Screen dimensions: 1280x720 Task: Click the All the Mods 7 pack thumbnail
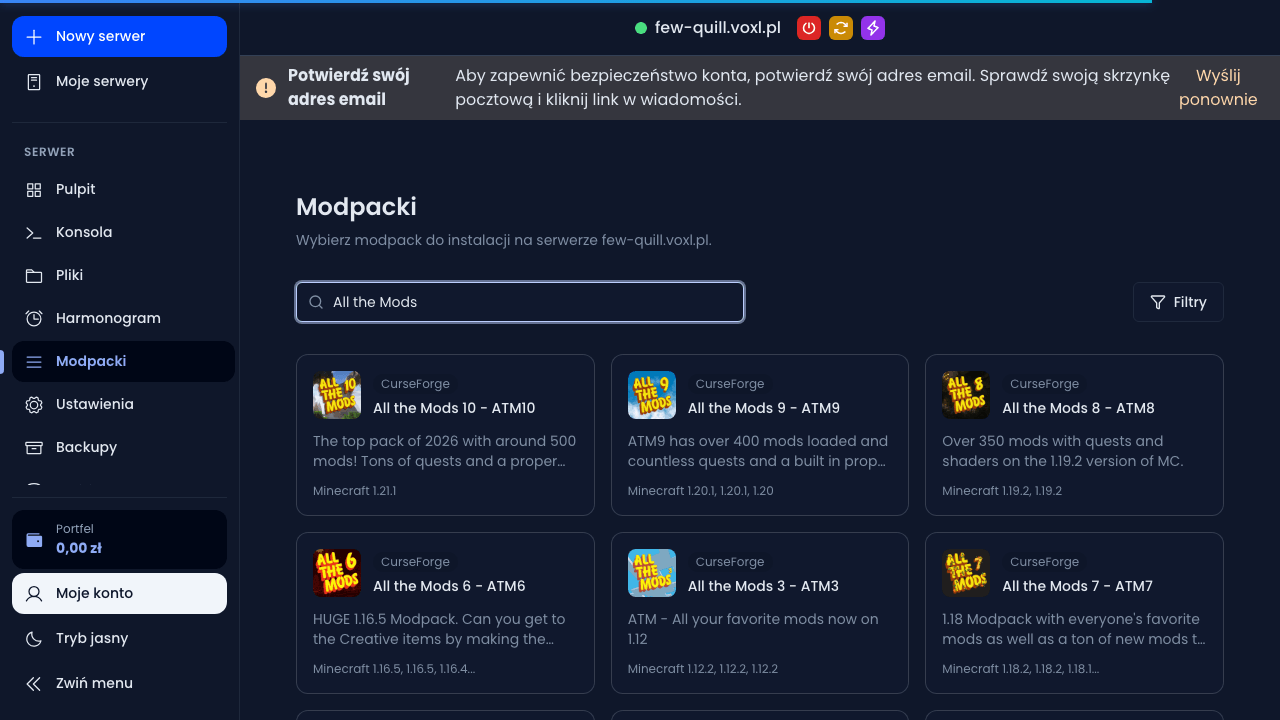click(966, 573)
